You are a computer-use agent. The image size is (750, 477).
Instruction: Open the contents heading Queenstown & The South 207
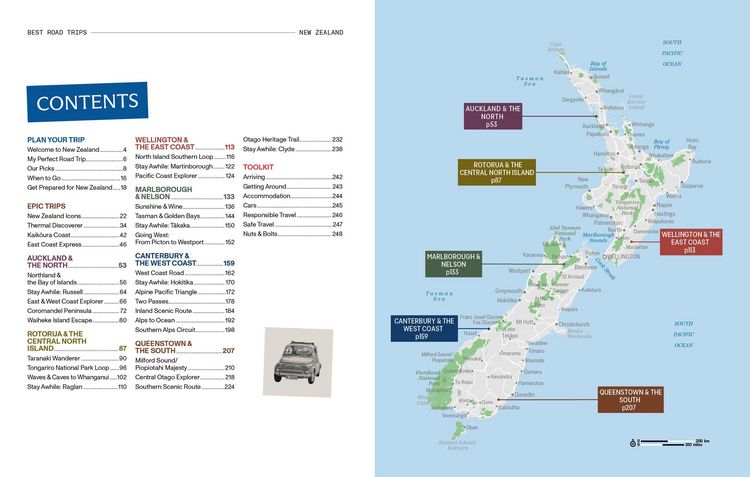(x=185, y=347)
